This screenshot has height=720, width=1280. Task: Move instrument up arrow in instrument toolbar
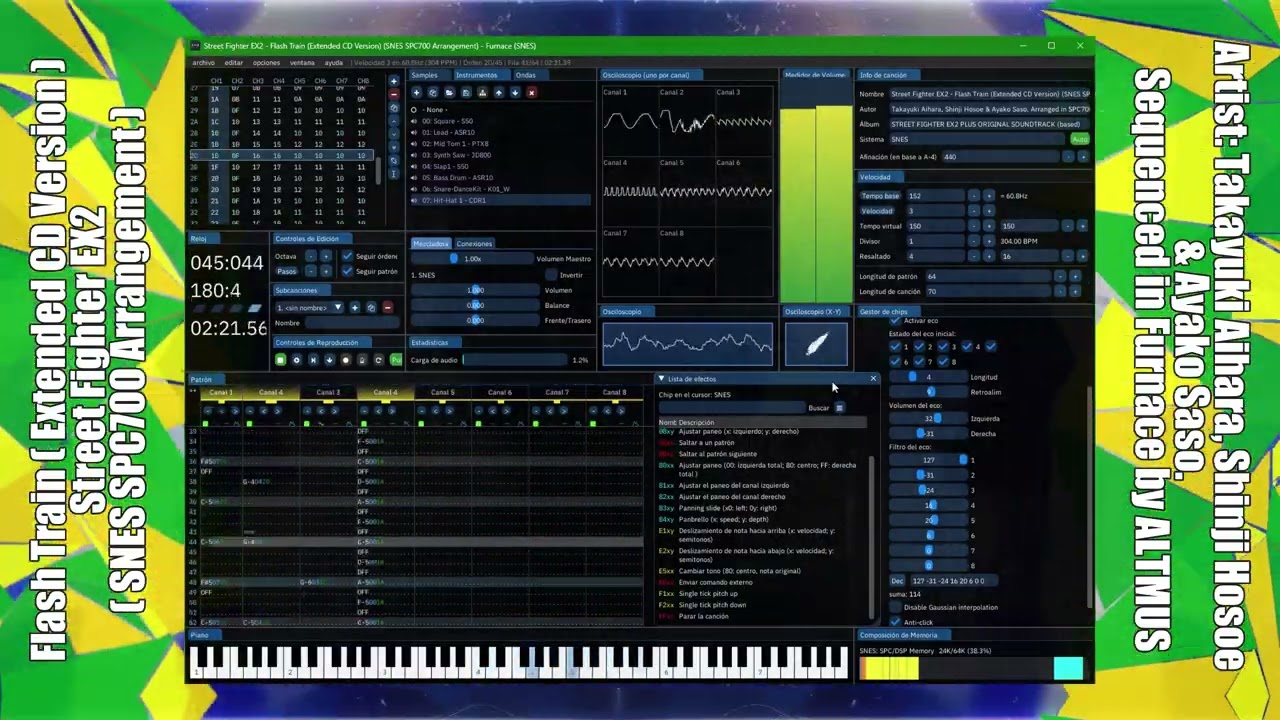tap(499, 92)
